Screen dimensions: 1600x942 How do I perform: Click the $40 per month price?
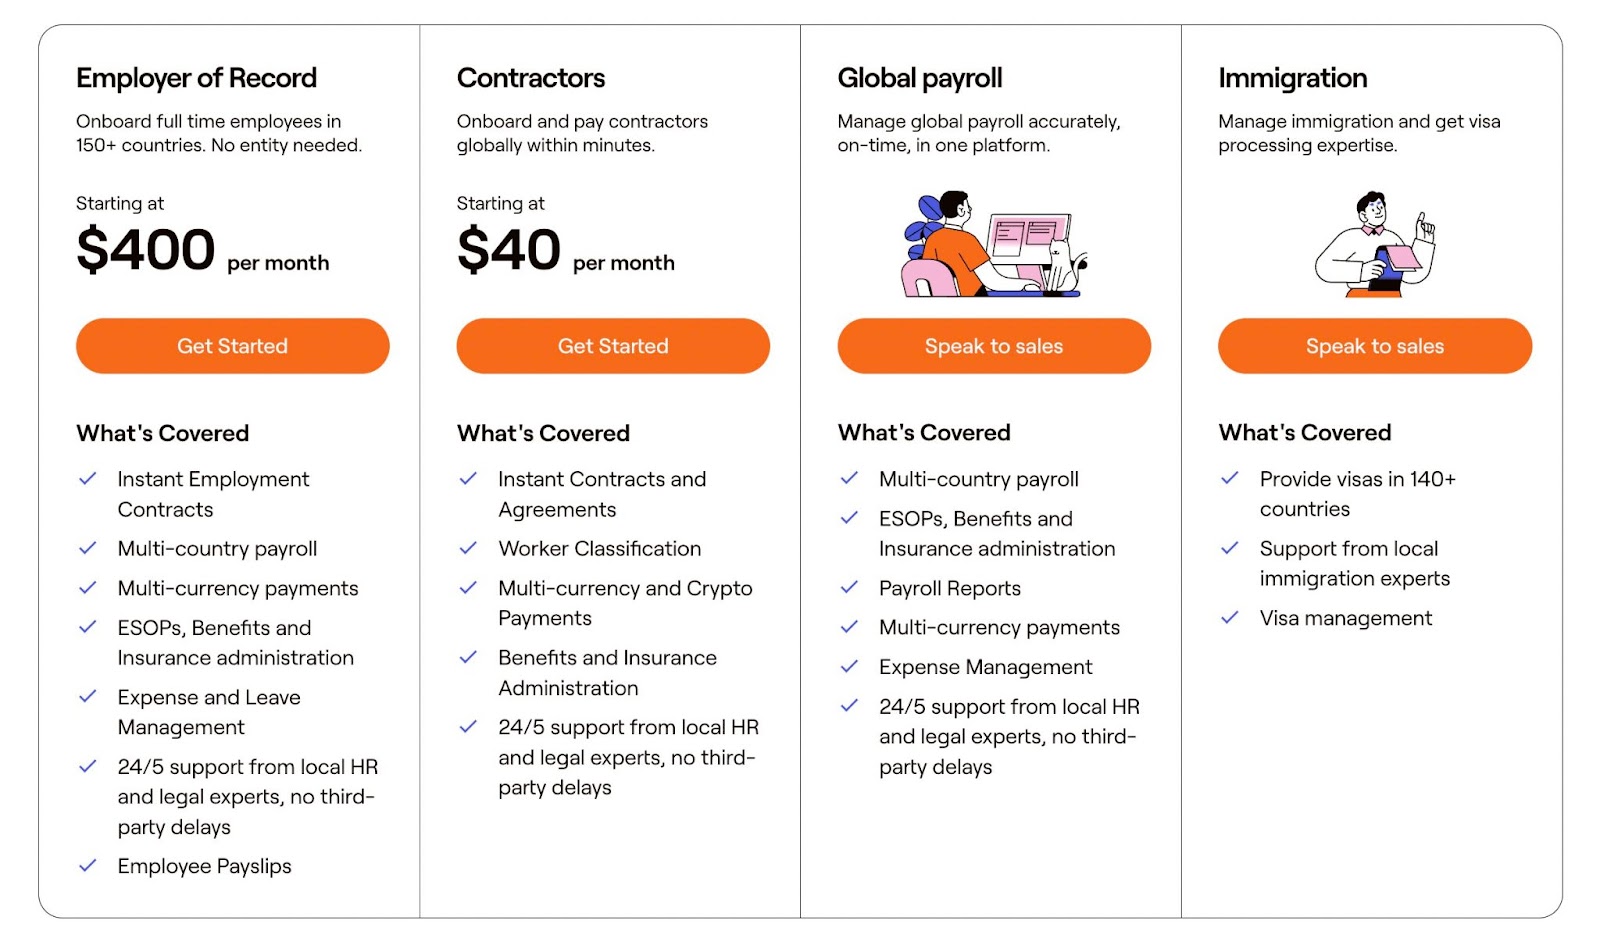click(x=565, y=250)
